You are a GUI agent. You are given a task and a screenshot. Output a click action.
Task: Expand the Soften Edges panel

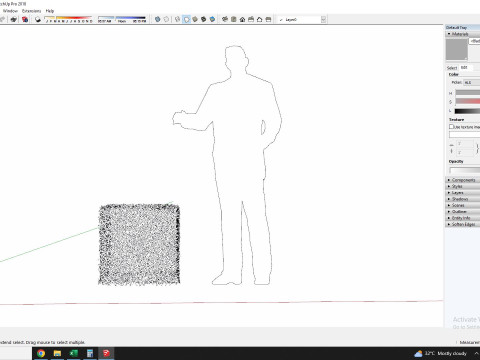click(x=463, y=224)
